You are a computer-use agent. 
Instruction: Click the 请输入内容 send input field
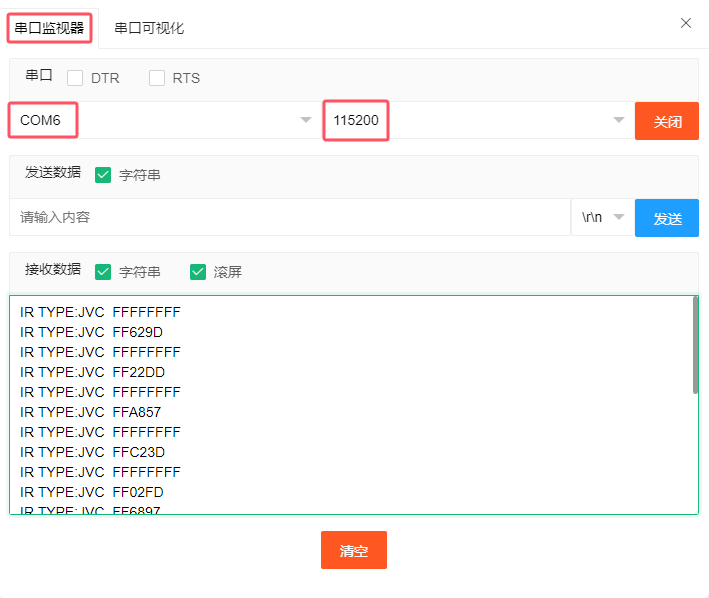pos(290,217)
